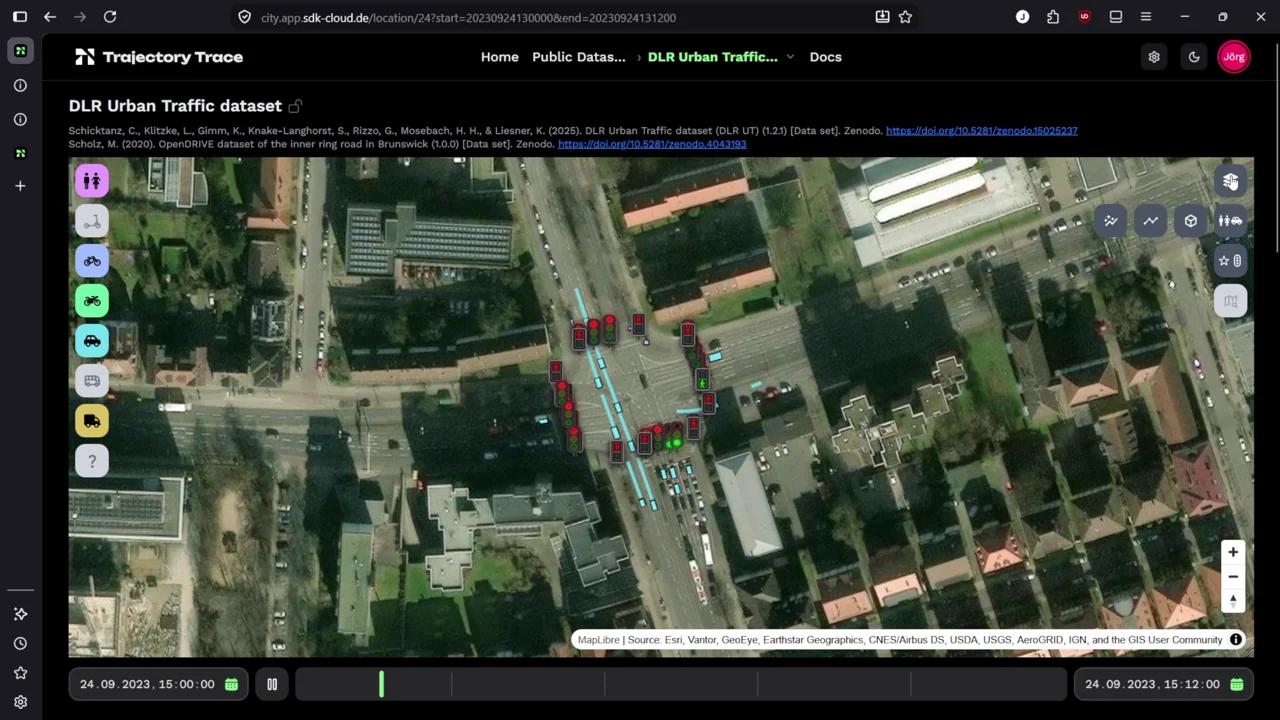This screenshot has height=720, width=1280.
Task: Open the browser extensions puzzle icon
Action: [x=1053, y=17]
